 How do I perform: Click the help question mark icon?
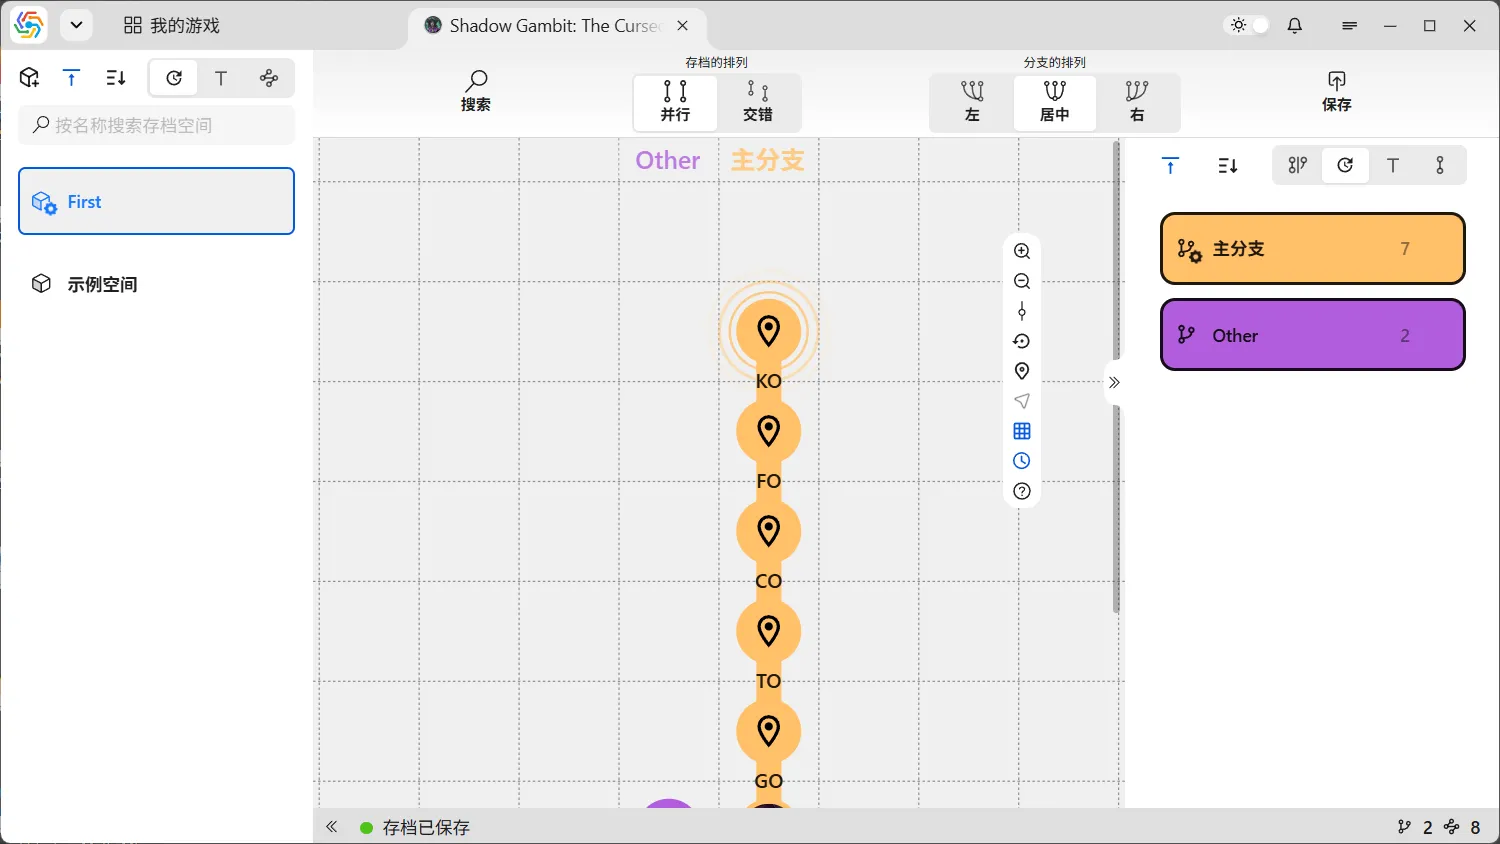(1021, 491)
